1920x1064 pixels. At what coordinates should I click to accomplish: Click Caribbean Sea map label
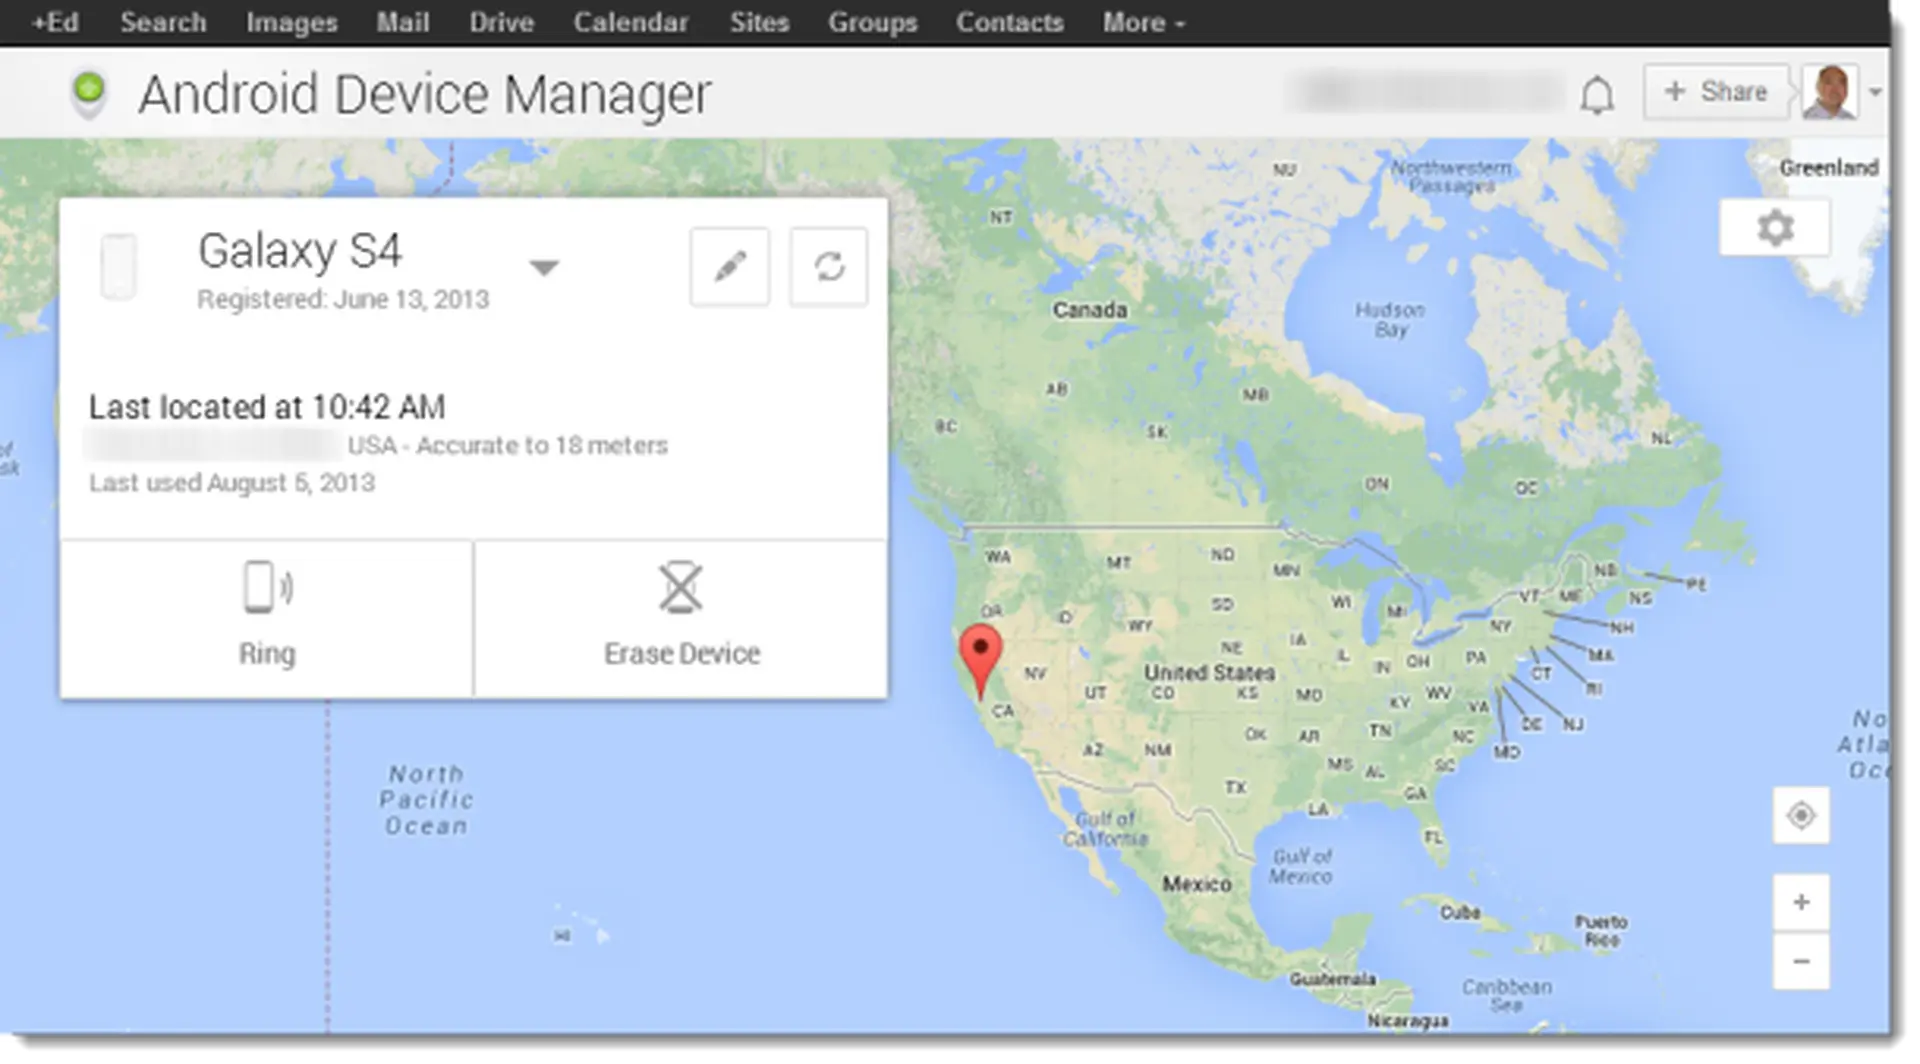(x=1507, y=995)
